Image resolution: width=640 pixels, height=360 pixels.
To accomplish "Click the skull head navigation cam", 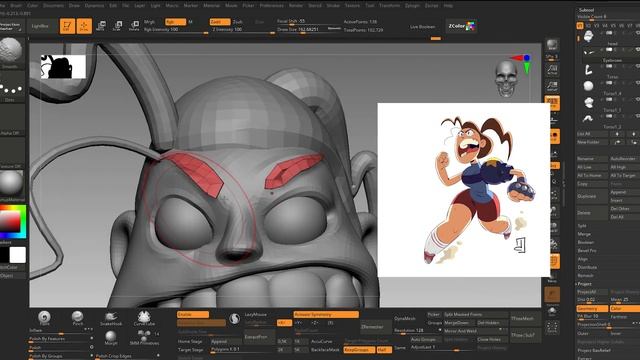I will point(506,78).
